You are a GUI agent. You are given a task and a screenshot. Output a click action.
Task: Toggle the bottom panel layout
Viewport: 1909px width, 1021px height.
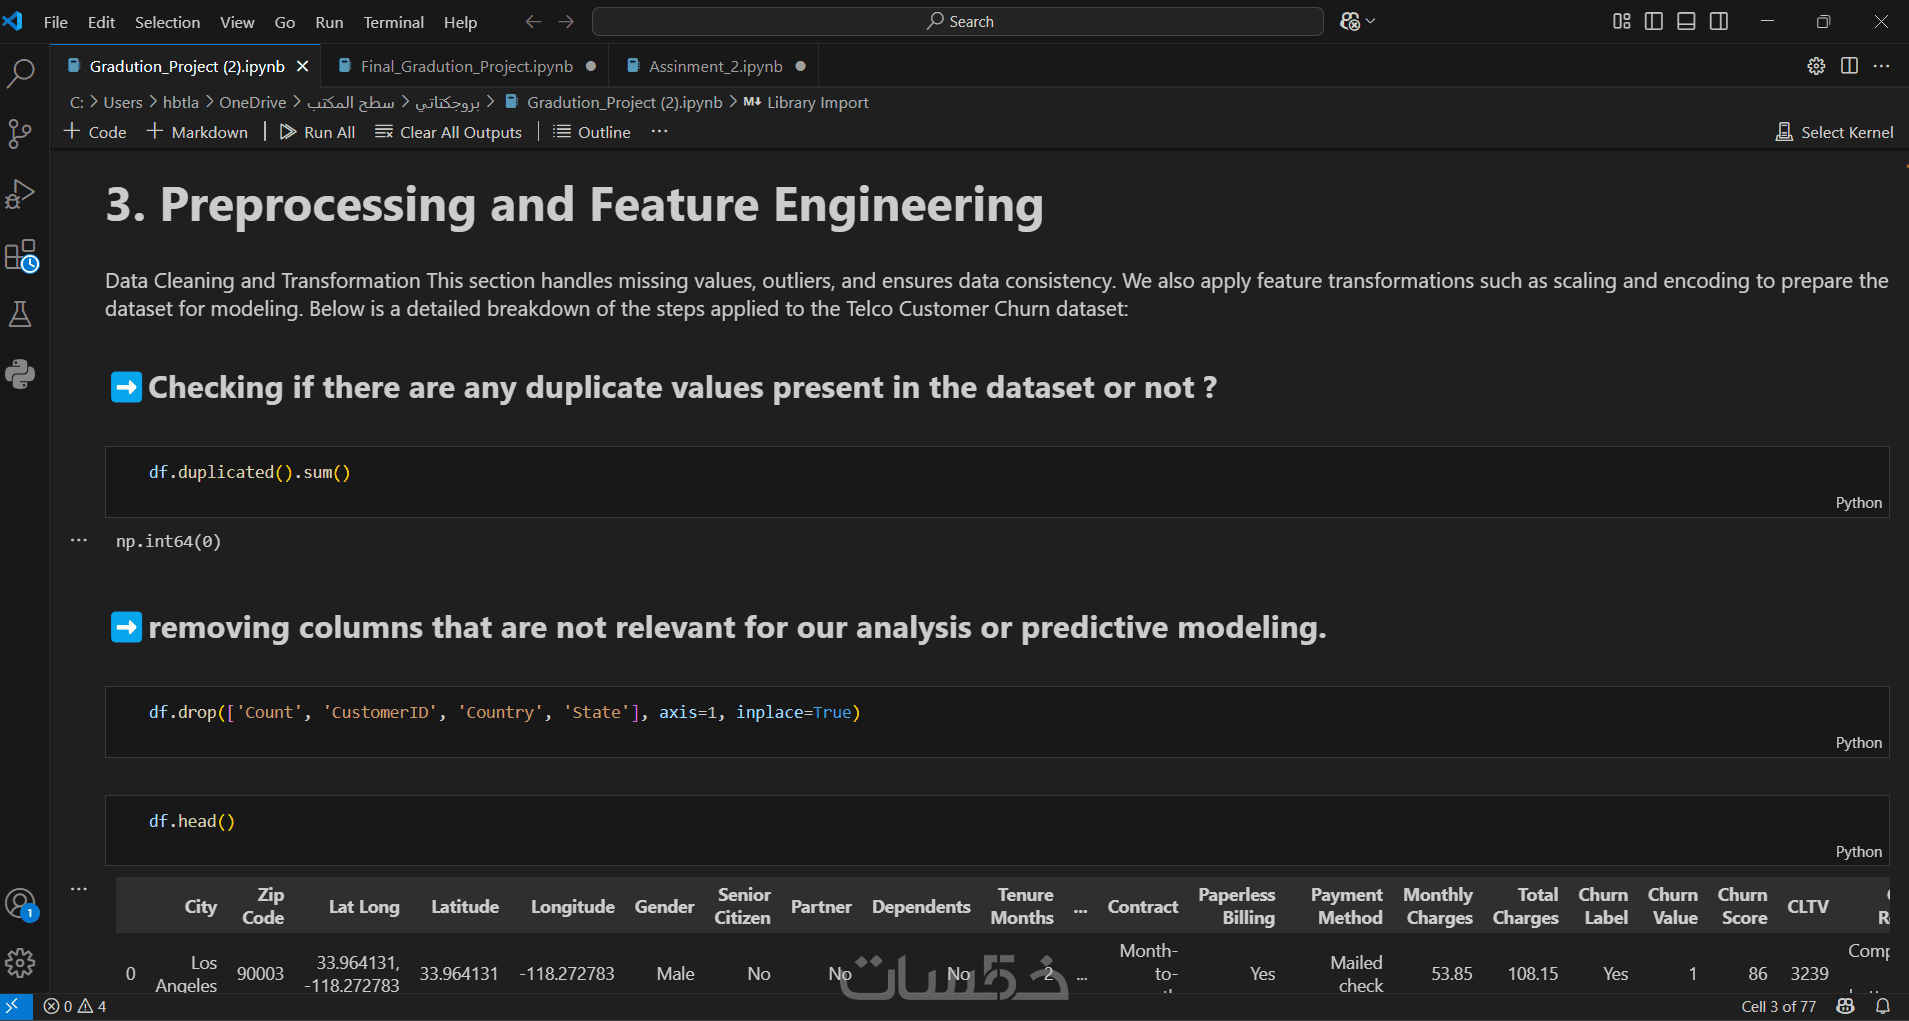(1686, 21)
